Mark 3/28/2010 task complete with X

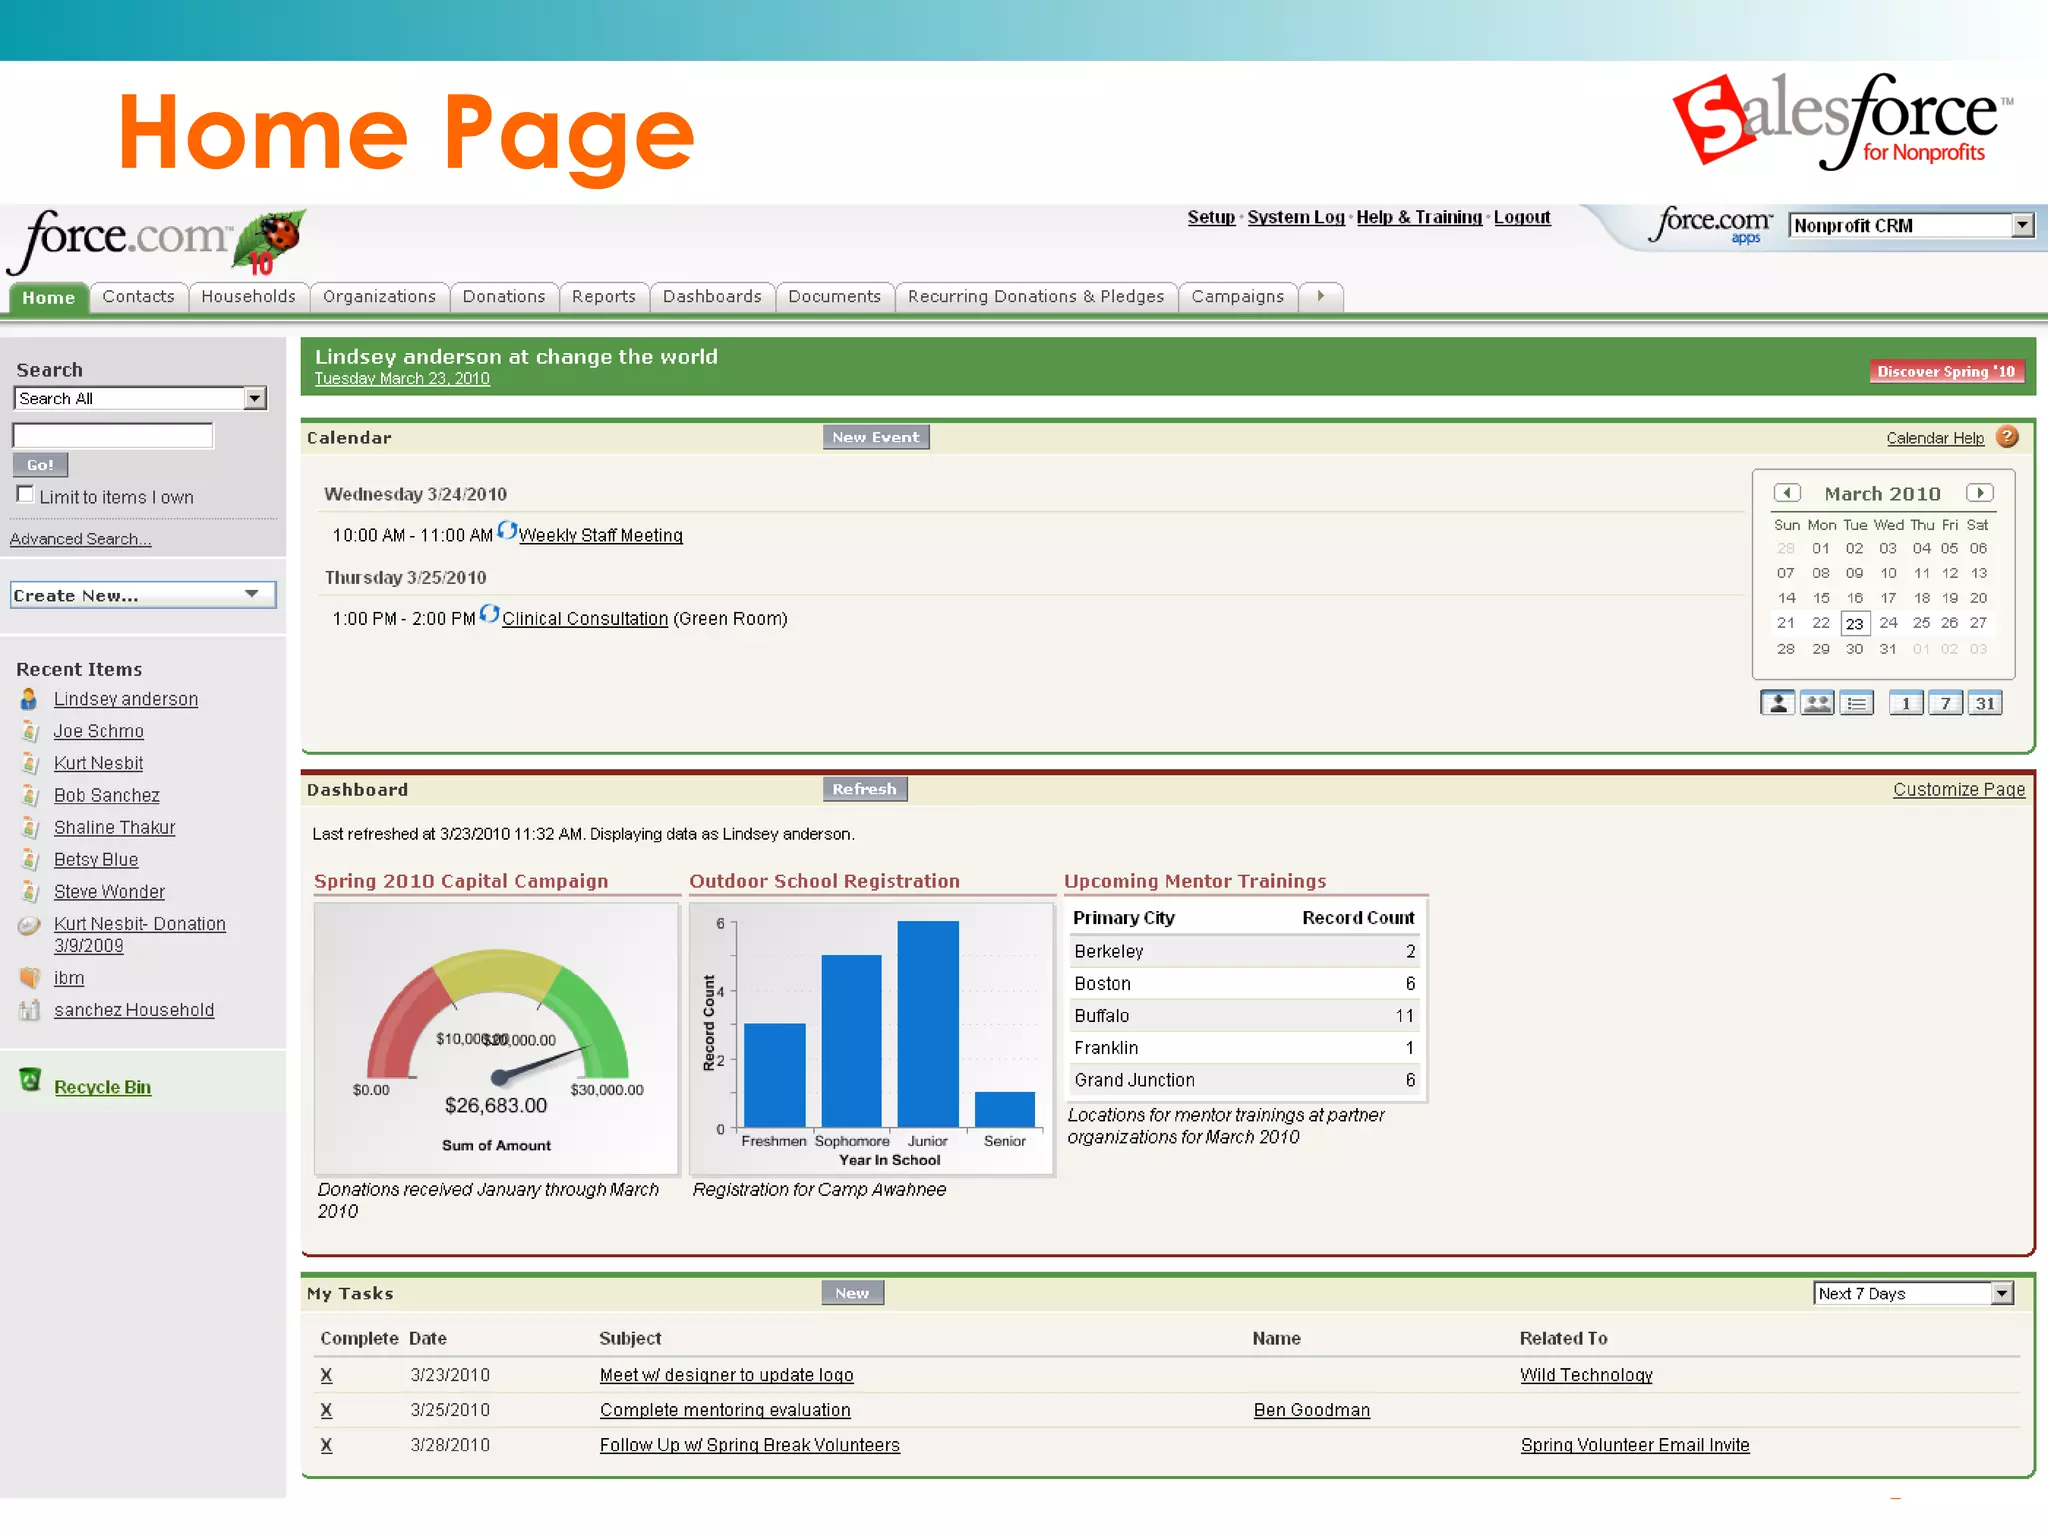[326, 1445]
